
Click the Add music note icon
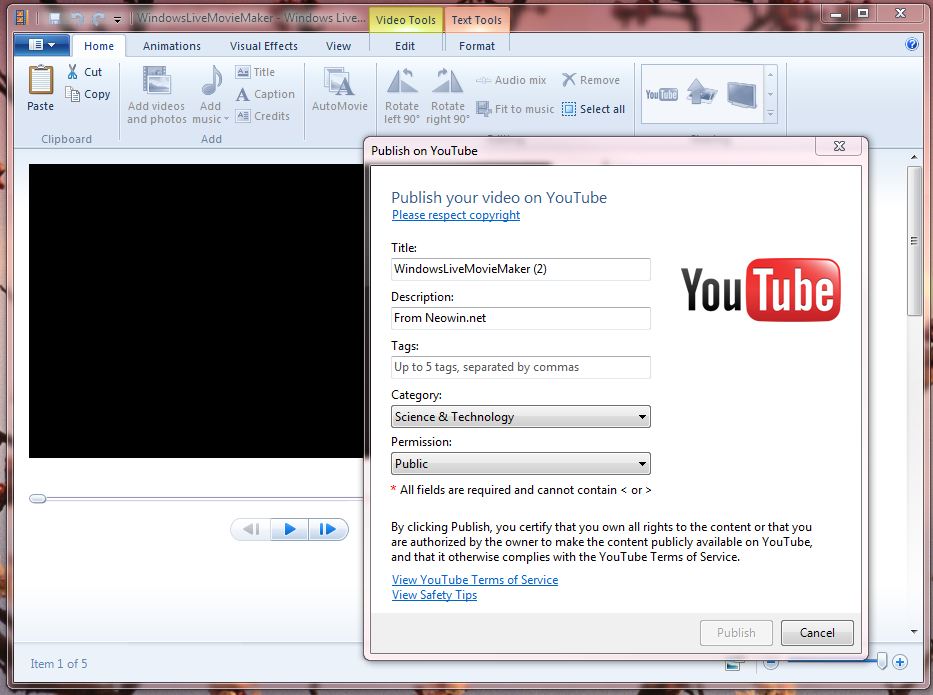coord(211,82)
